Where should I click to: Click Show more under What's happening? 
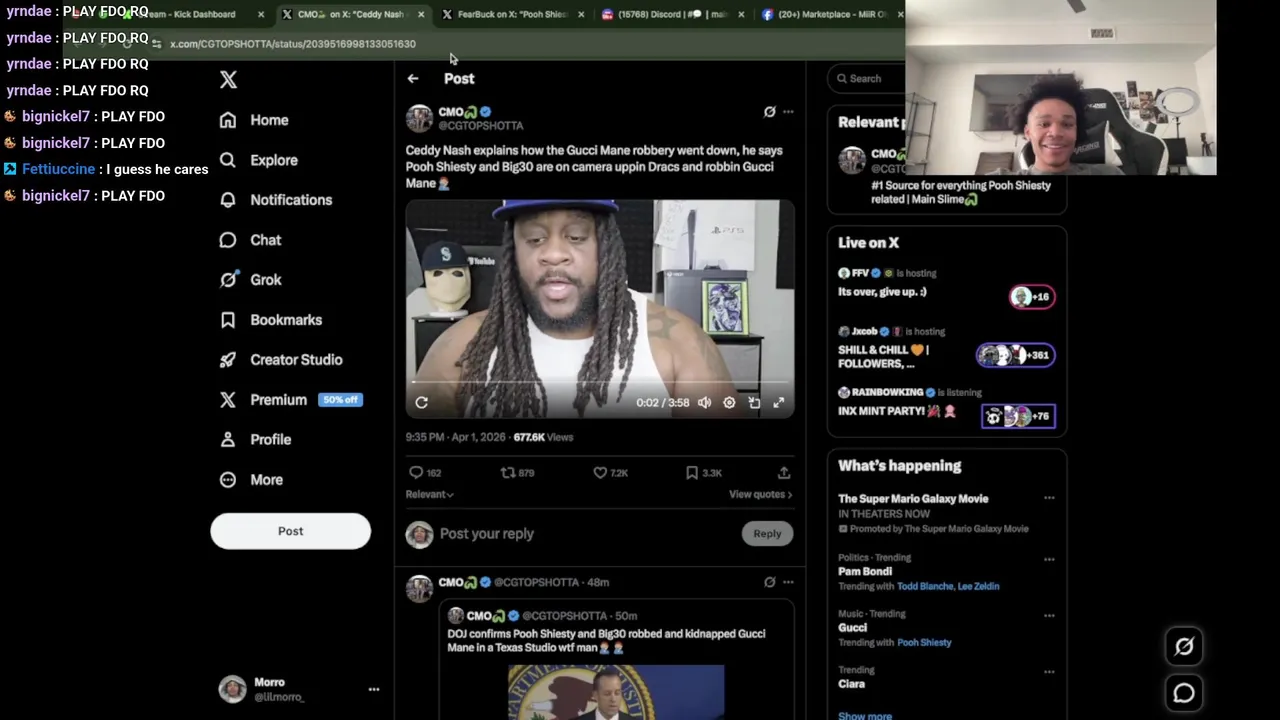click(x=865, y=715)
